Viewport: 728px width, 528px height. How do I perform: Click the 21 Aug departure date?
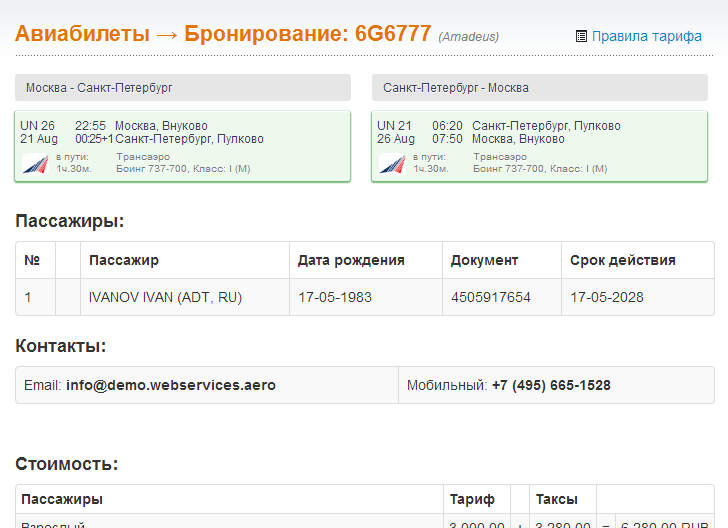tap(39, 139)
